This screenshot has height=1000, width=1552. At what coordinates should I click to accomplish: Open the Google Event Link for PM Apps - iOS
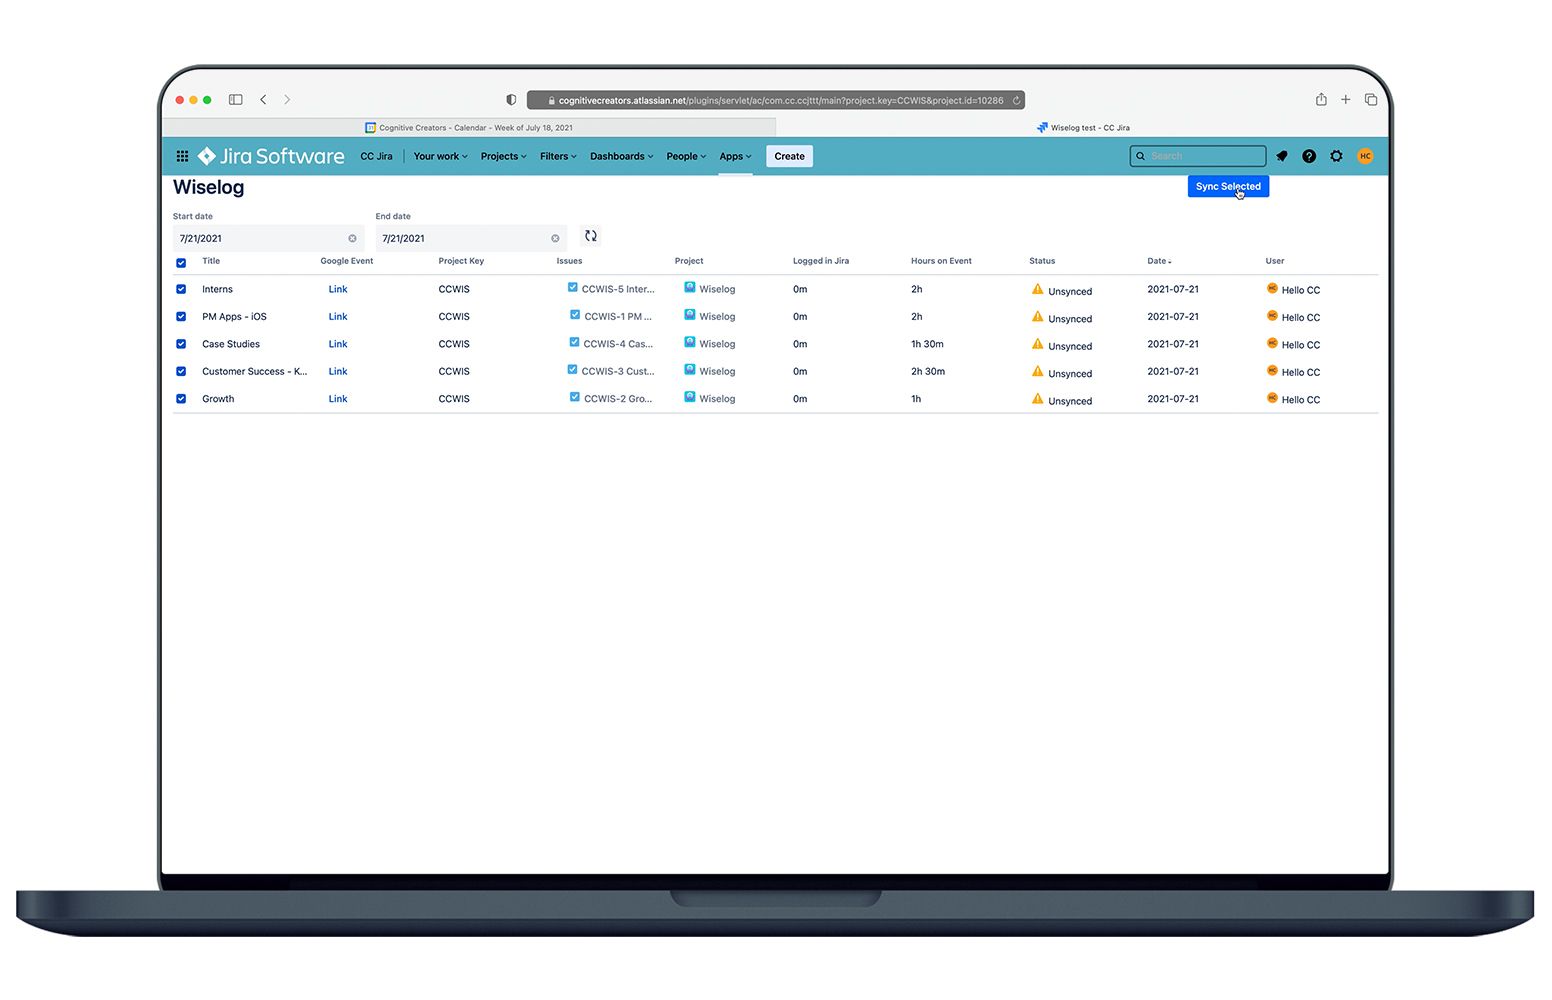click(338, 317)
